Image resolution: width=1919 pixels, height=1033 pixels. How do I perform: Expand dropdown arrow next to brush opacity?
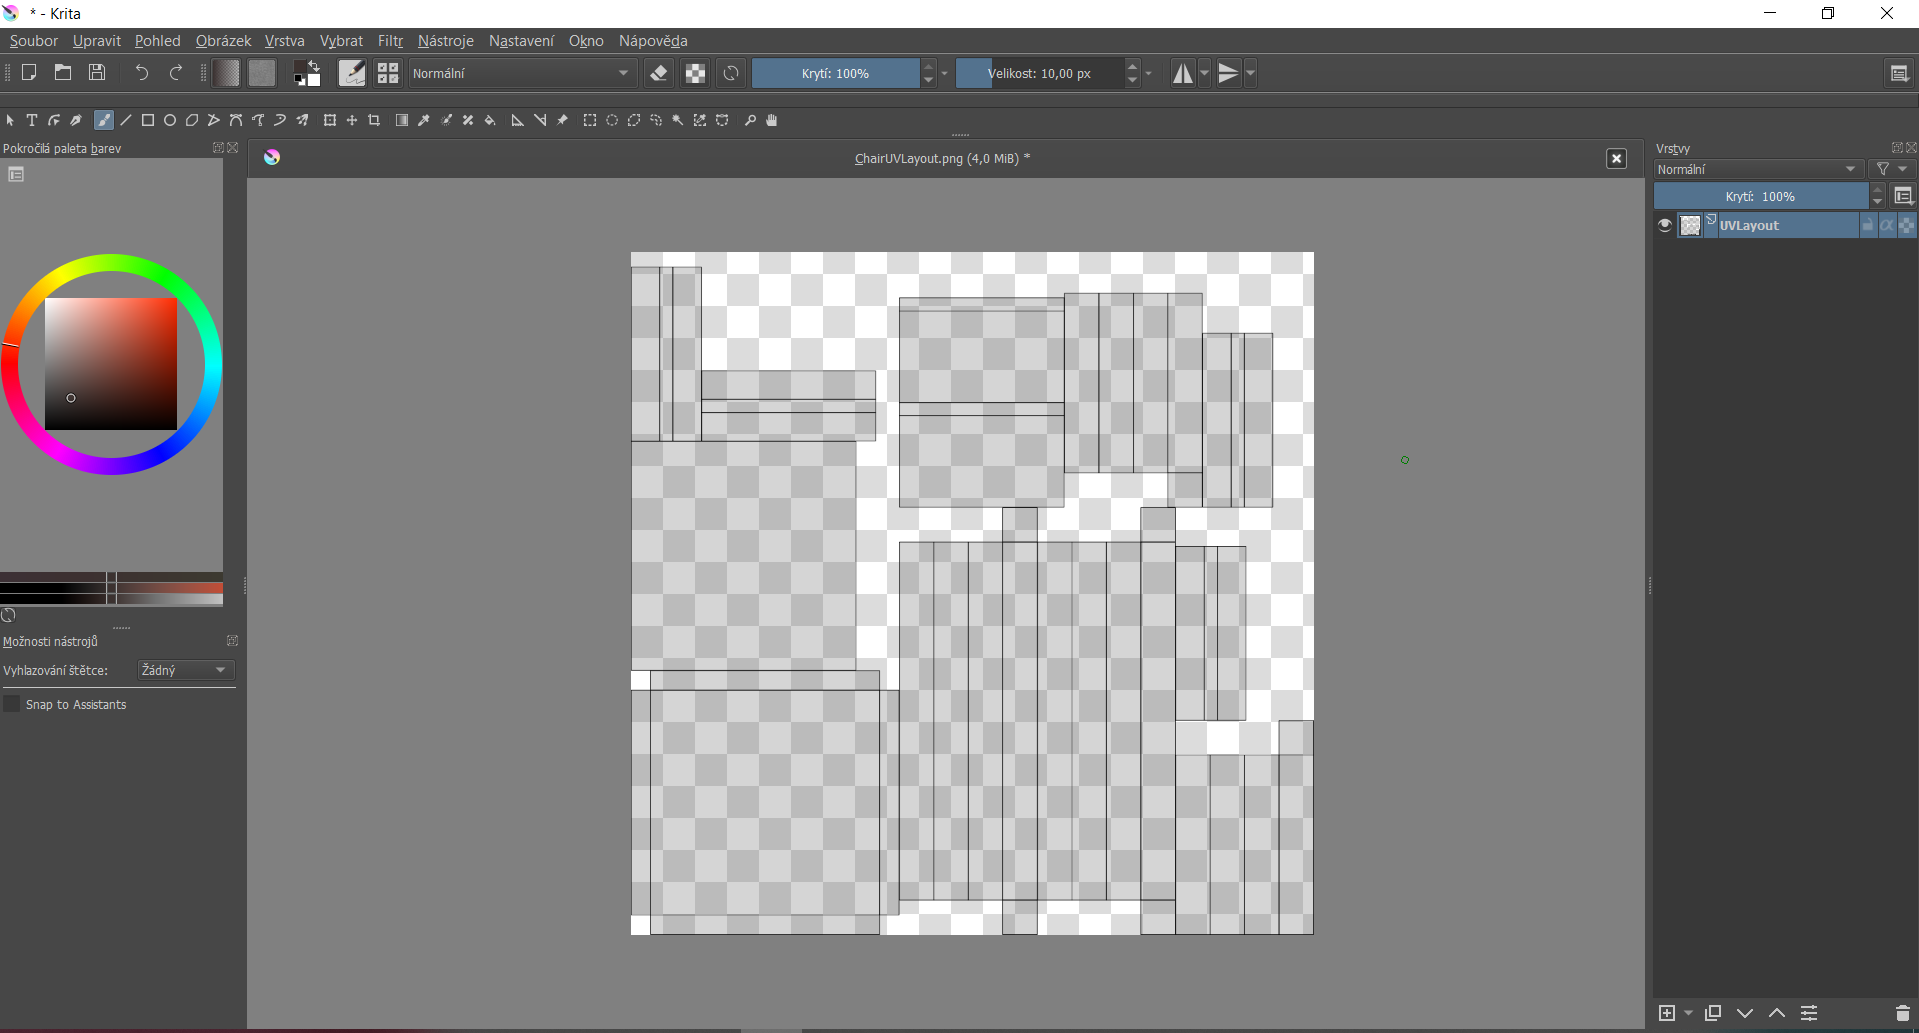click(x=944, y=73)
